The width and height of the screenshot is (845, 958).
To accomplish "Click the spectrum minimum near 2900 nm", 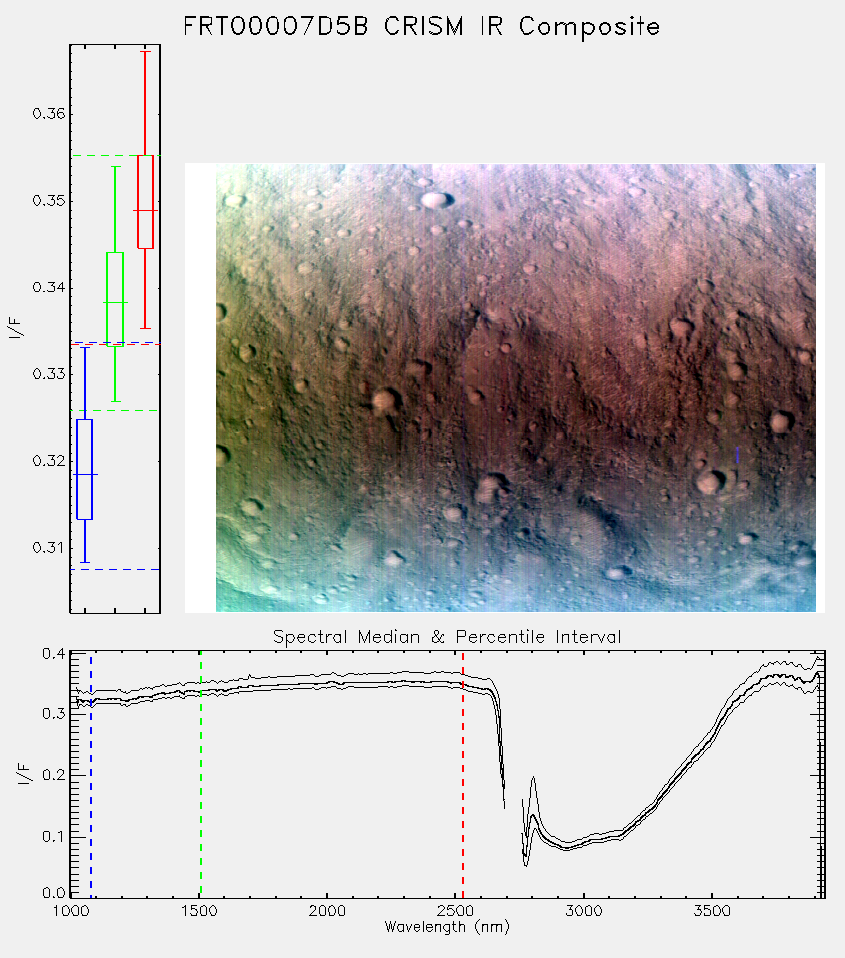I will pyautogui.click(x=567, y=848).
